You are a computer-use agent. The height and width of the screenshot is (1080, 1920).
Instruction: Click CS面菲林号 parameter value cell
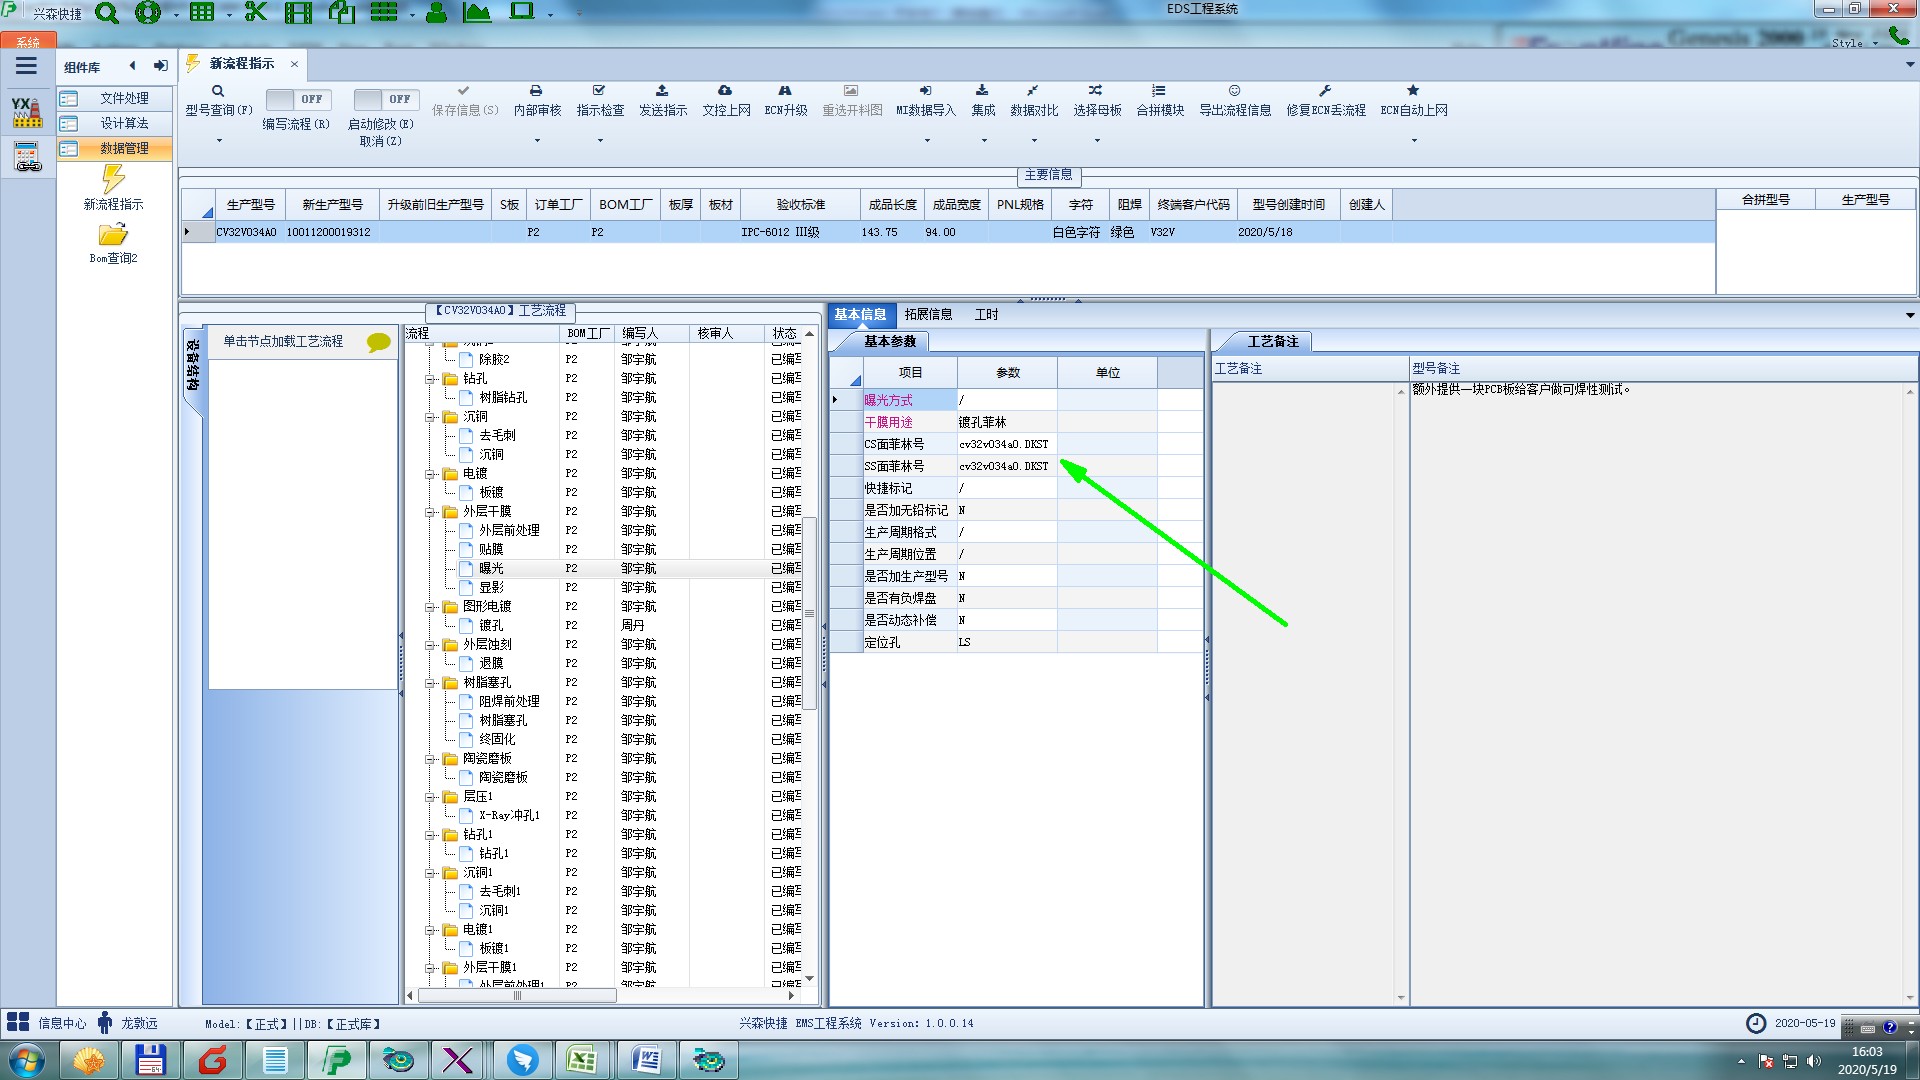click(x=1007, y=444)
